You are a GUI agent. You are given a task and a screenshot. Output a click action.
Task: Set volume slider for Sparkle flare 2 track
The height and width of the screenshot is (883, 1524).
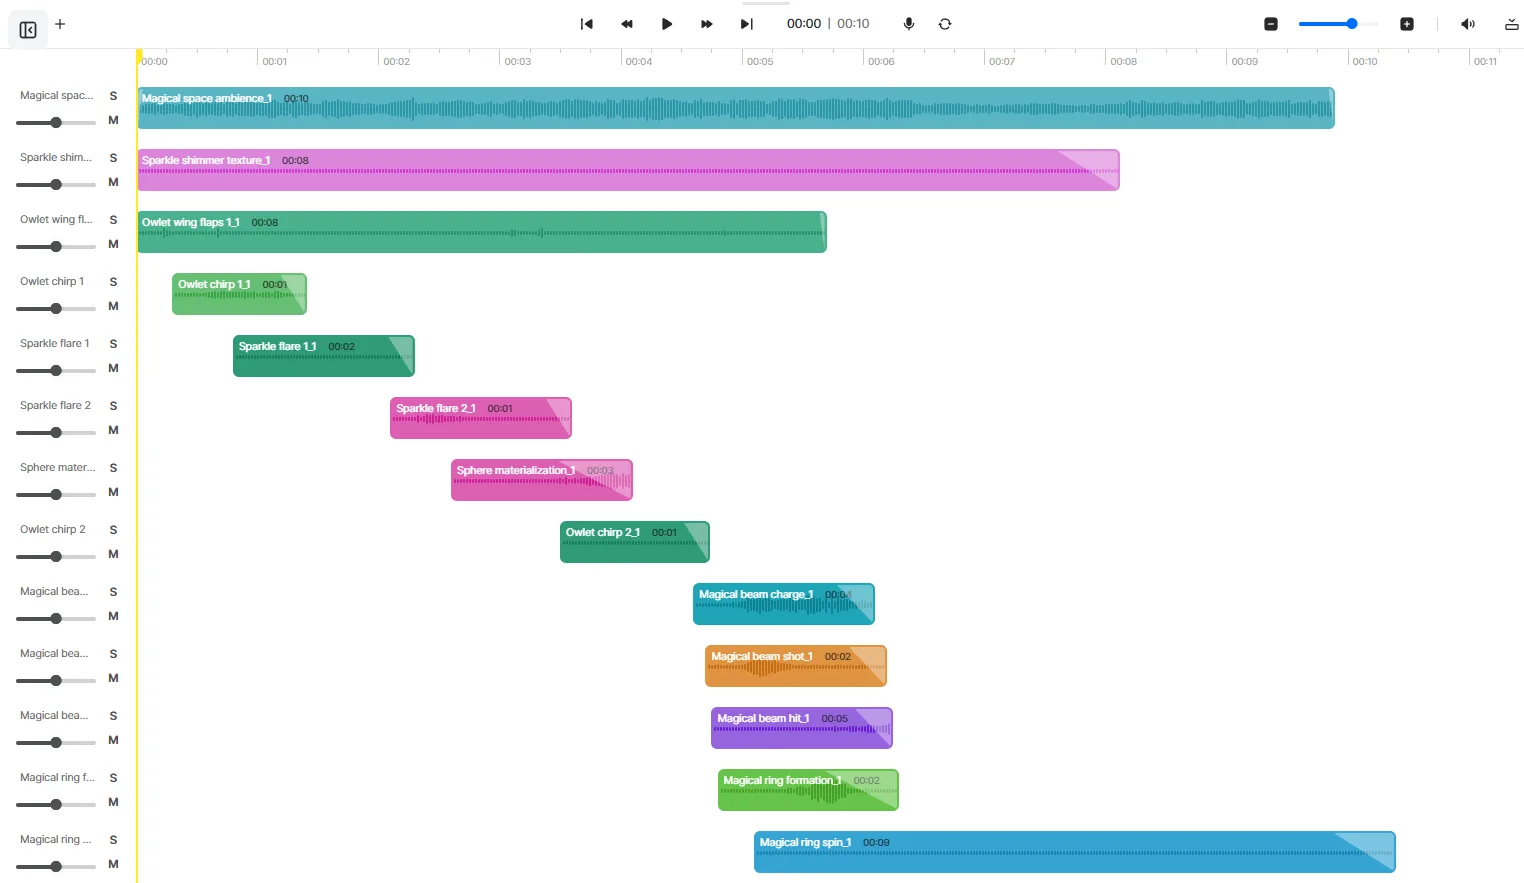[x=56, y=433]
